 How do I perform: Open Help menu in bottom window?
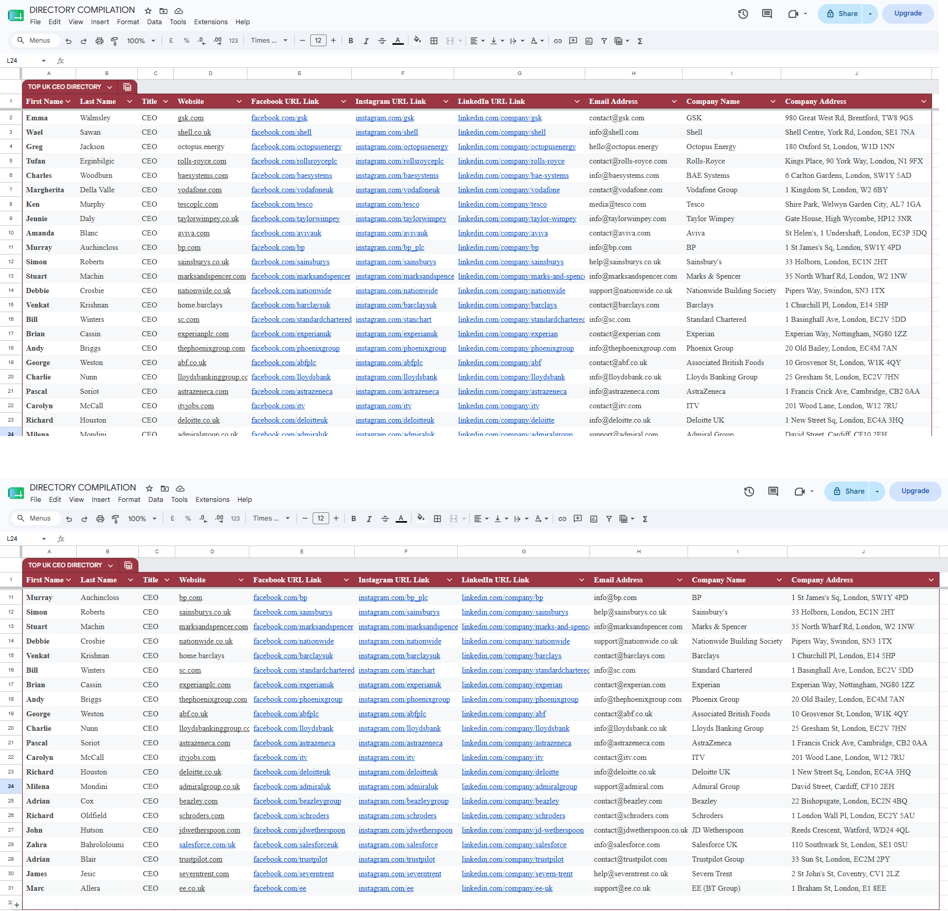click(x=245, y=500)
